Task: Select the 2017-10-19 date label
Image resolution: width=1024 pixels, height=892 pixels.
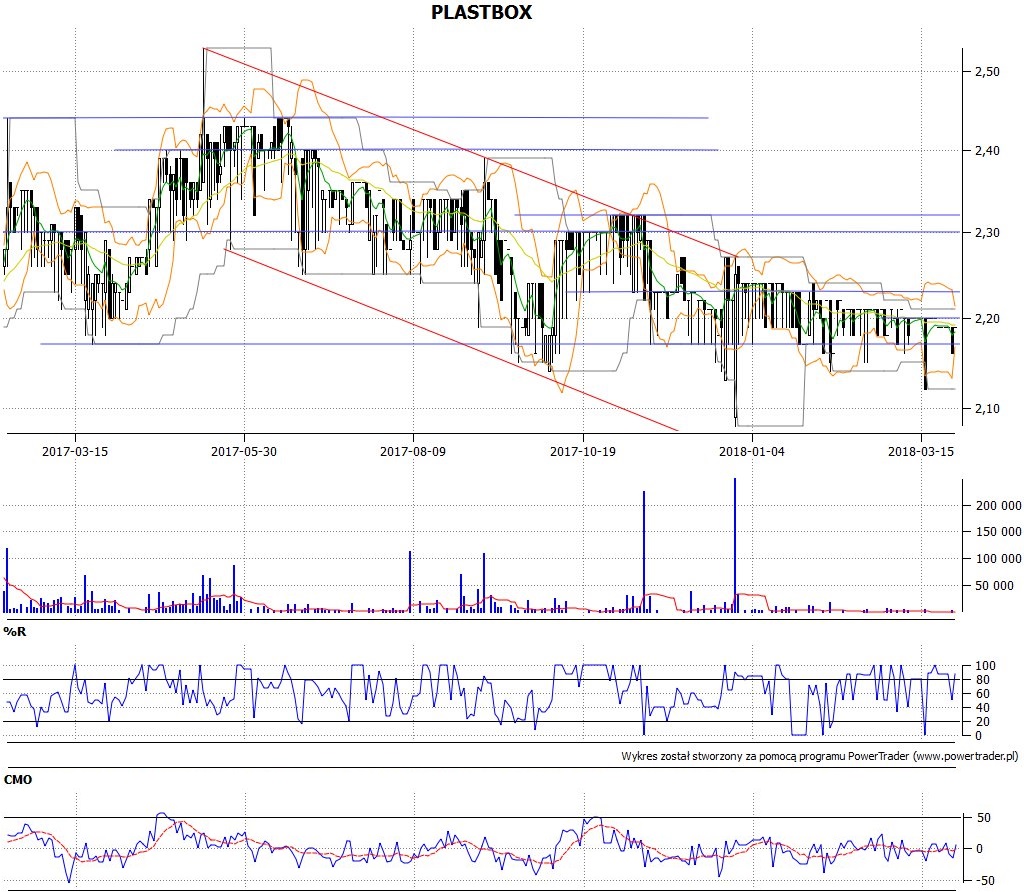Action: 583,451
